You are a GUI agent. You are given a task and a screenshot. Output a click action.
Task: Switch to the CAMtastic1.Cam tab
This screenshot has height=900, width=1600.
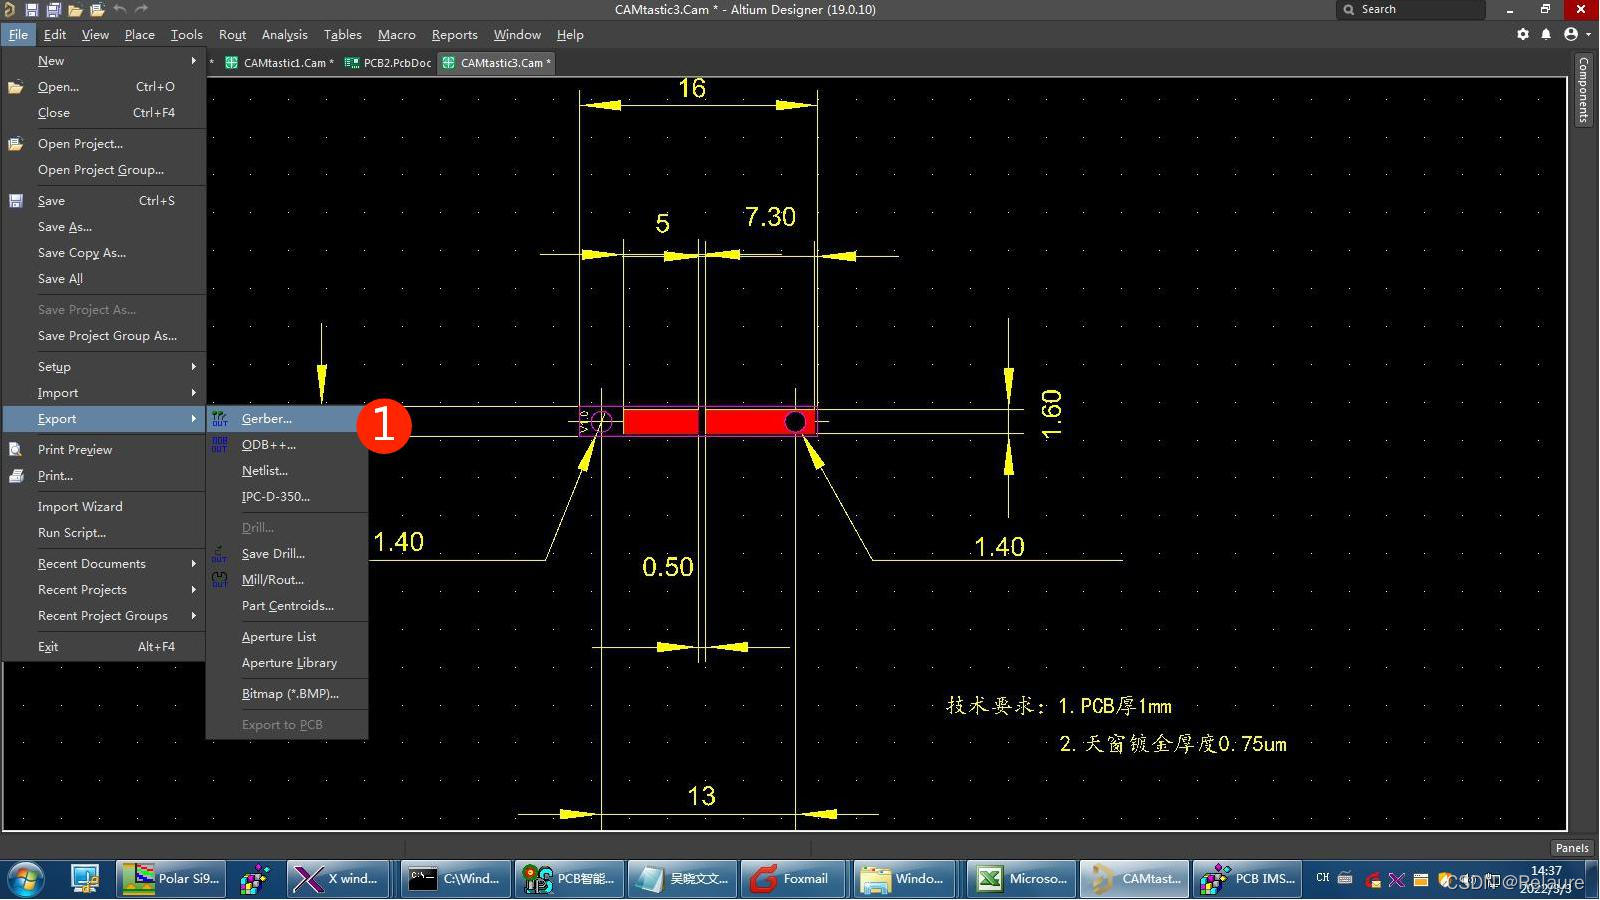pos(279,63)
